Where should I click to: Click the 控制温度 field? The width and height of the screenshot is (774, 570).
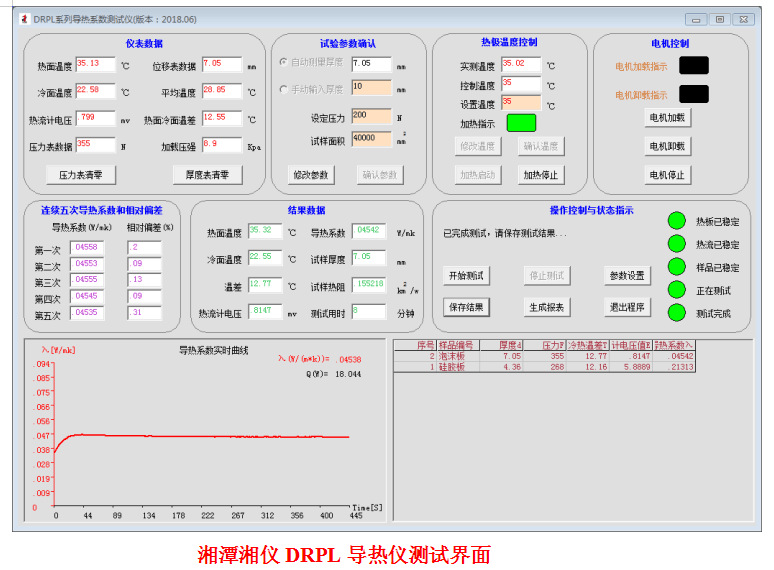tap(521, 84)
